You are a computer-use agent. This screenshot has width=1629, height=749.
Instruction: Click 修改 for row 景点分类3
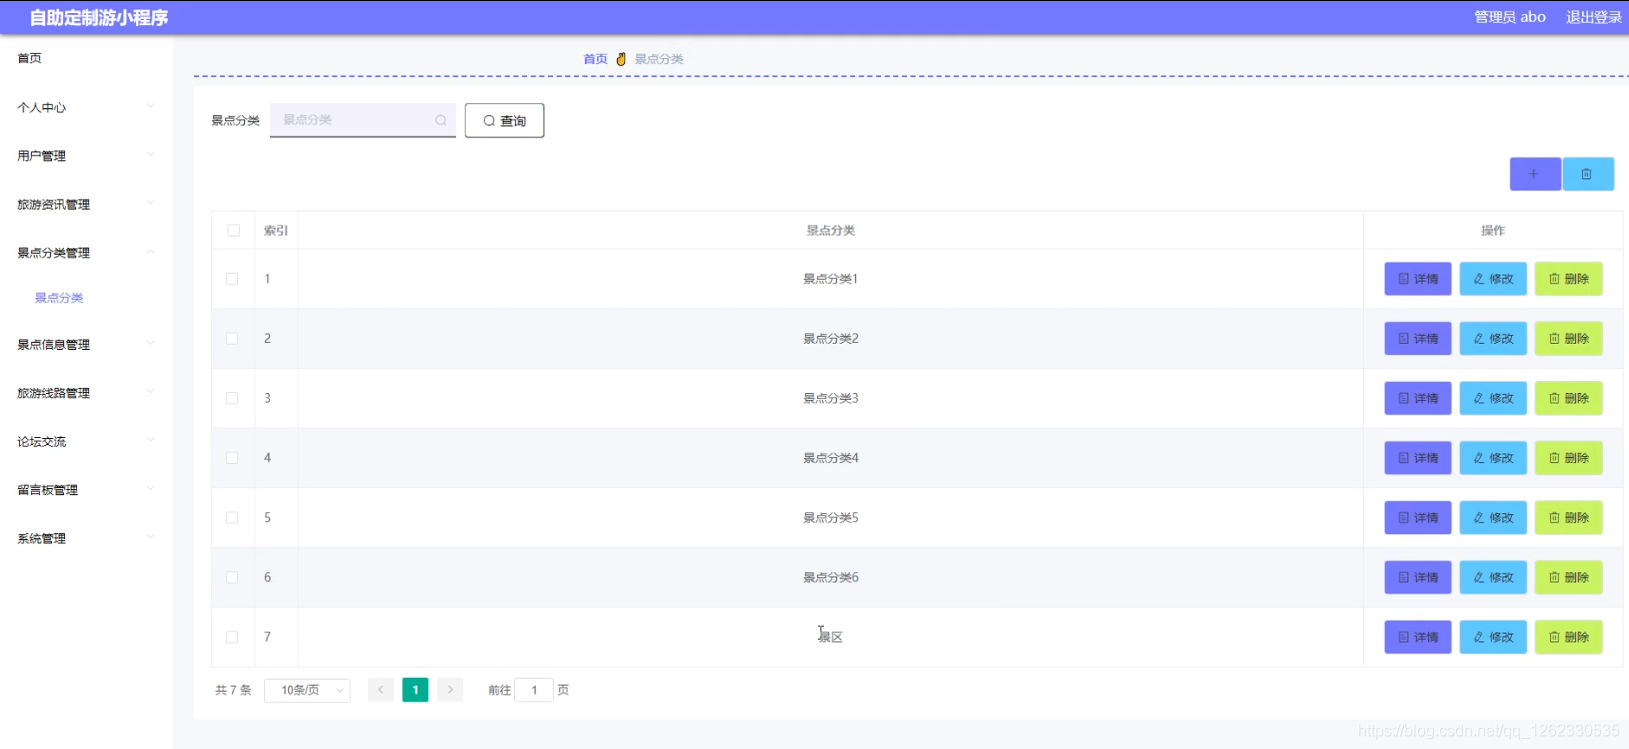click(x=1493, y=398)
